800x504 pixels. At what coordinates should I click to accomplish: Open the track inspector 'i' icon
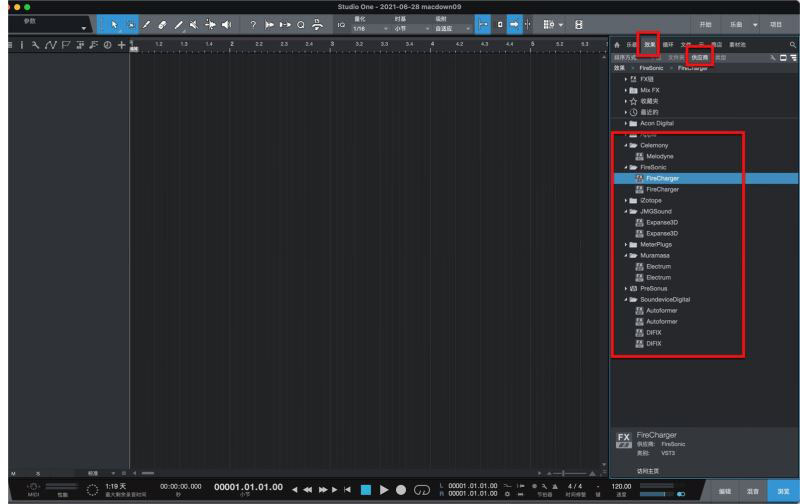tap(22, 45)
